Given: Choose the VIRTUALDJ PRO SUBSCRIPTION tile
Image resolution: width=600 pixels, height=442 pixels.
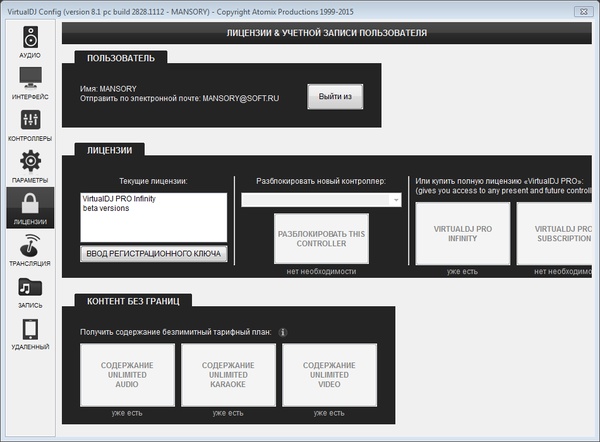Looking at the screenshot, I should pos(555,234).
